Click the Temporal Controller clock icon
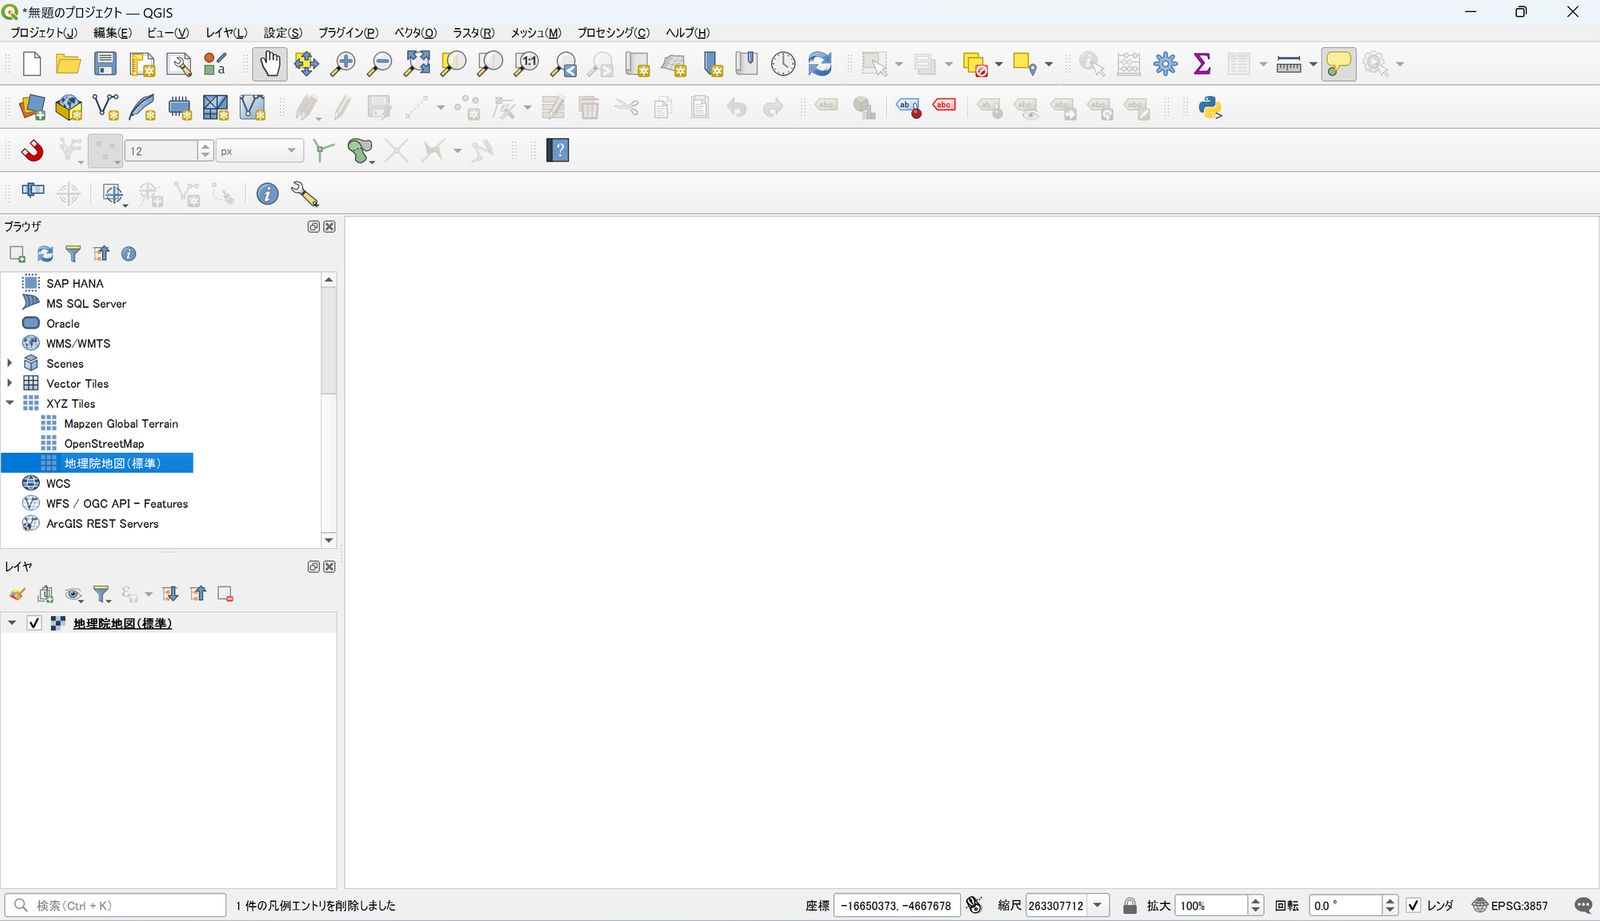The height and width of the screenshot is (921, 1600). [783, 64]
